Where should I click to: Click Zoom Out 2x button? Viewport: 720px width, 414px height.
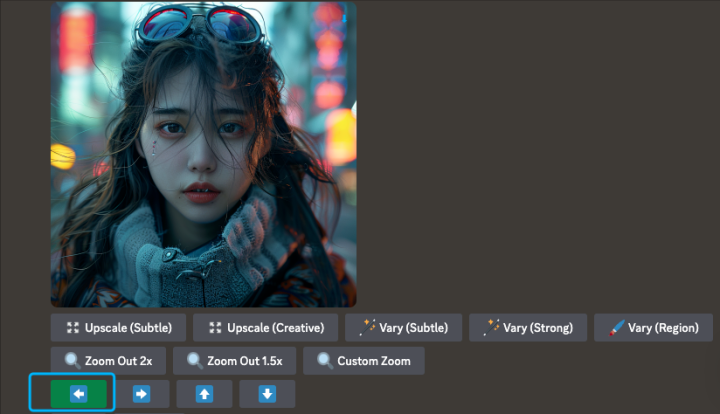(x=108, y=361)
